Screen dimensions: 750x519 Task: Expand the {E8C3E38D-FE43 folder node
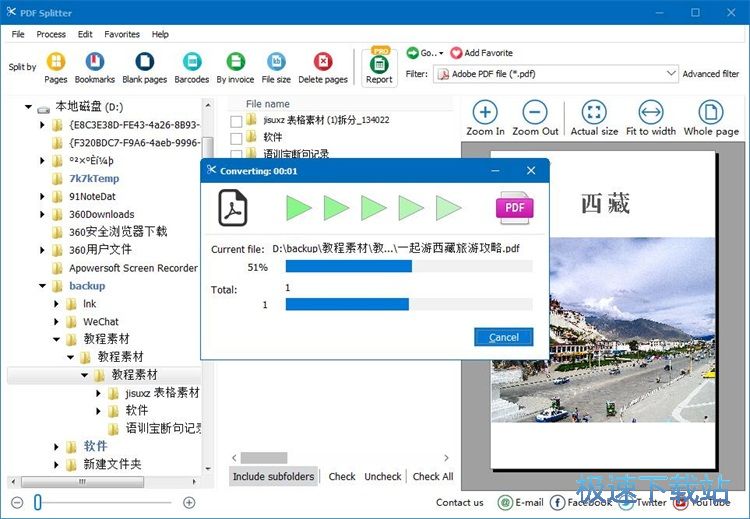[42, 125]
